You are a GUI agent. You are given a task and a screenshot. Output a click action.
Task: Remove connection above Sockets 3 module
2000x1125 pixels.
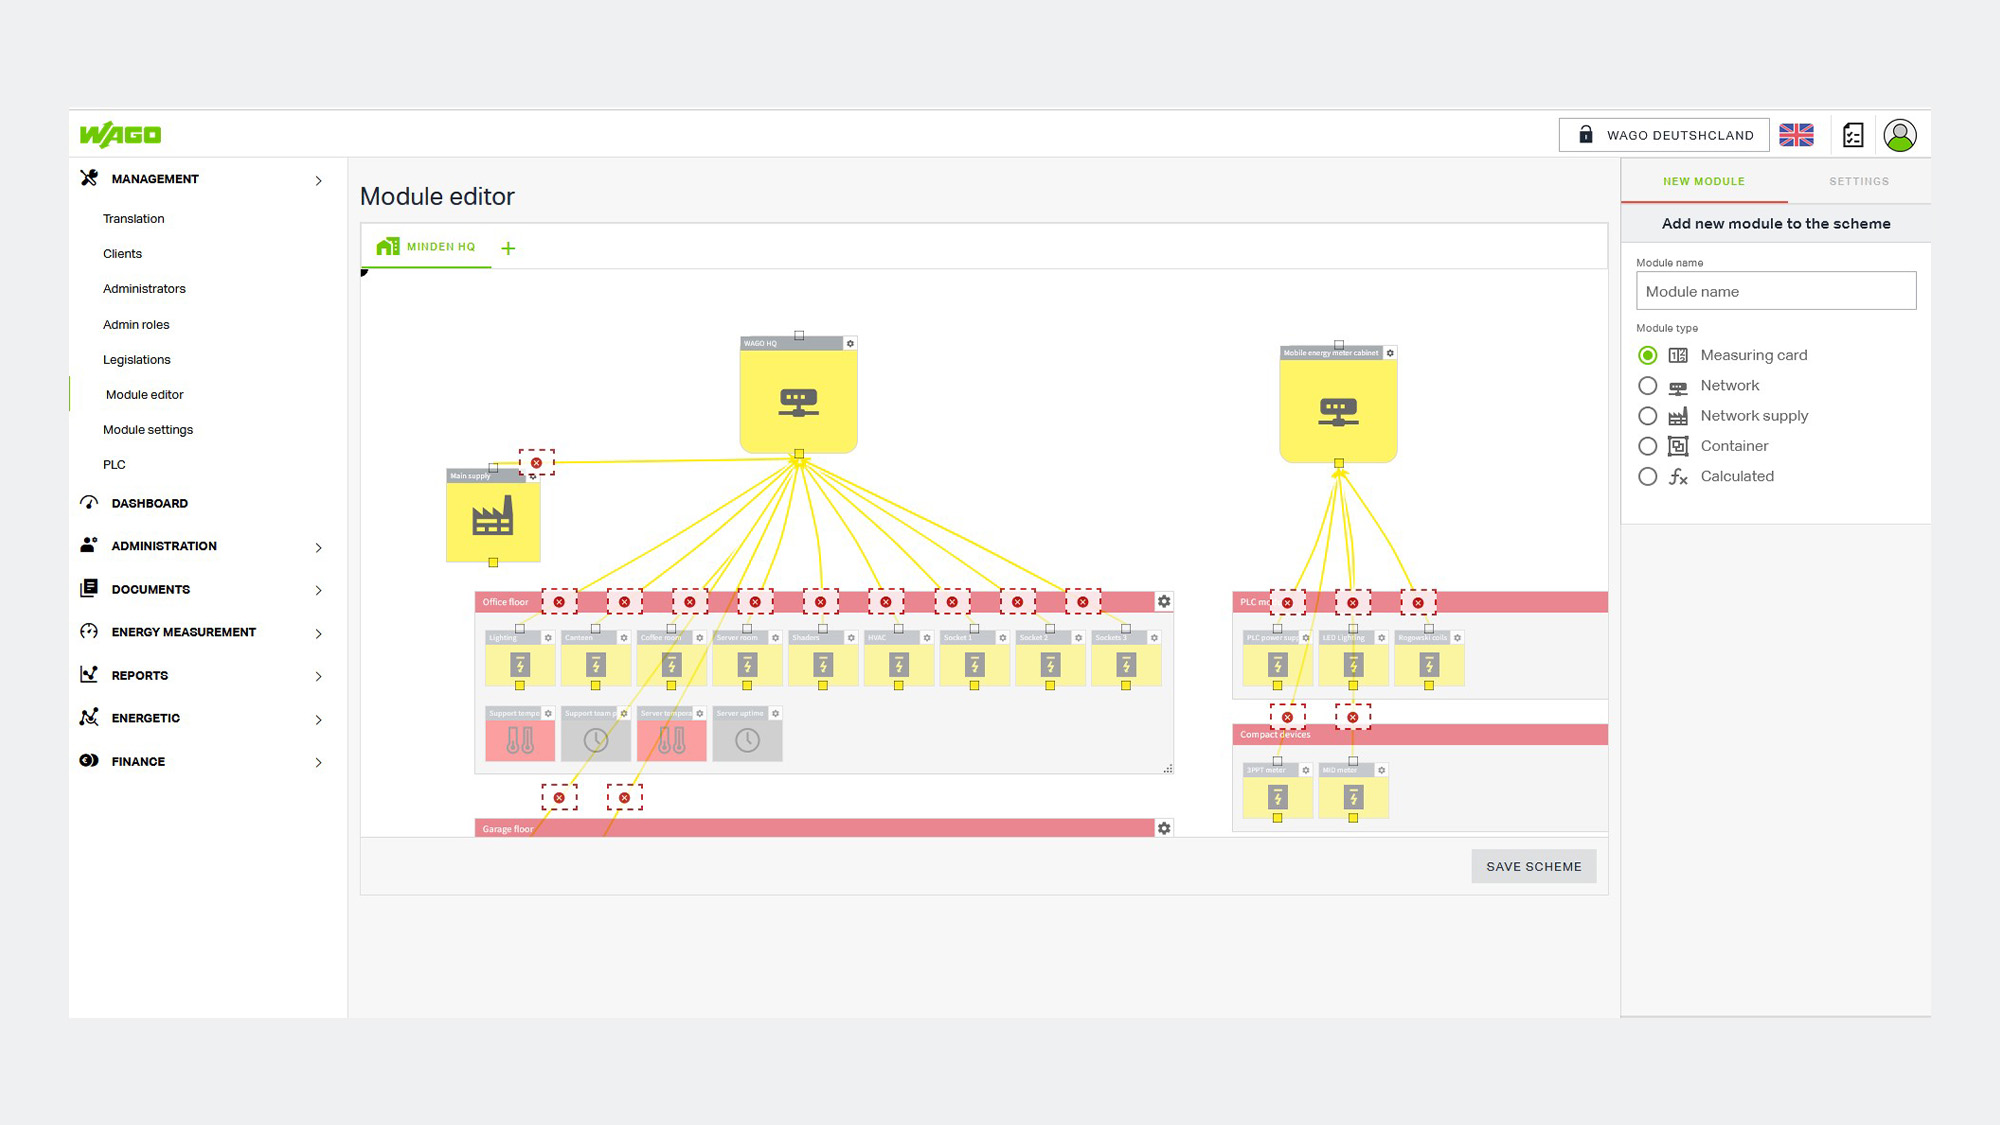[1083, 602]
